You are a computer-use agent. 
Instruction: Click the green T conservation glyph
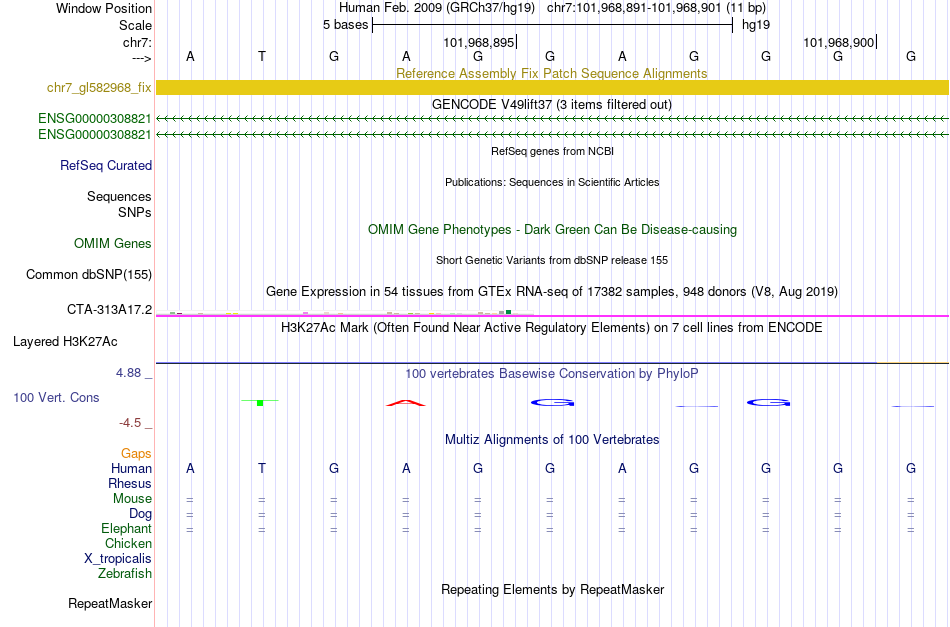click(x=260, y=402)
